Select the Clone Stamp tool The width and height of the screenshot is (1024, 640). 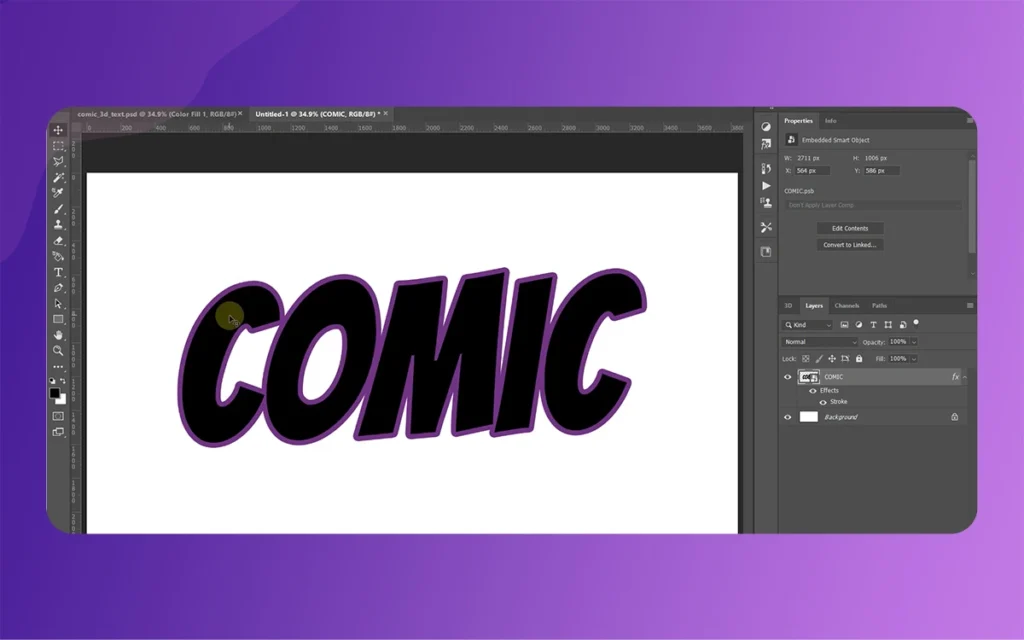coord(58,225)
